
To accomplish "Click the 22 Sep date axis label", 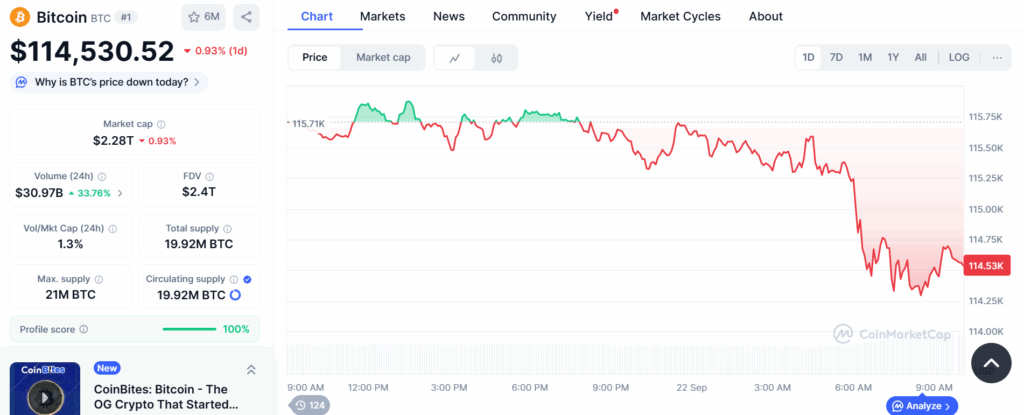I will (x=692, y=388).
